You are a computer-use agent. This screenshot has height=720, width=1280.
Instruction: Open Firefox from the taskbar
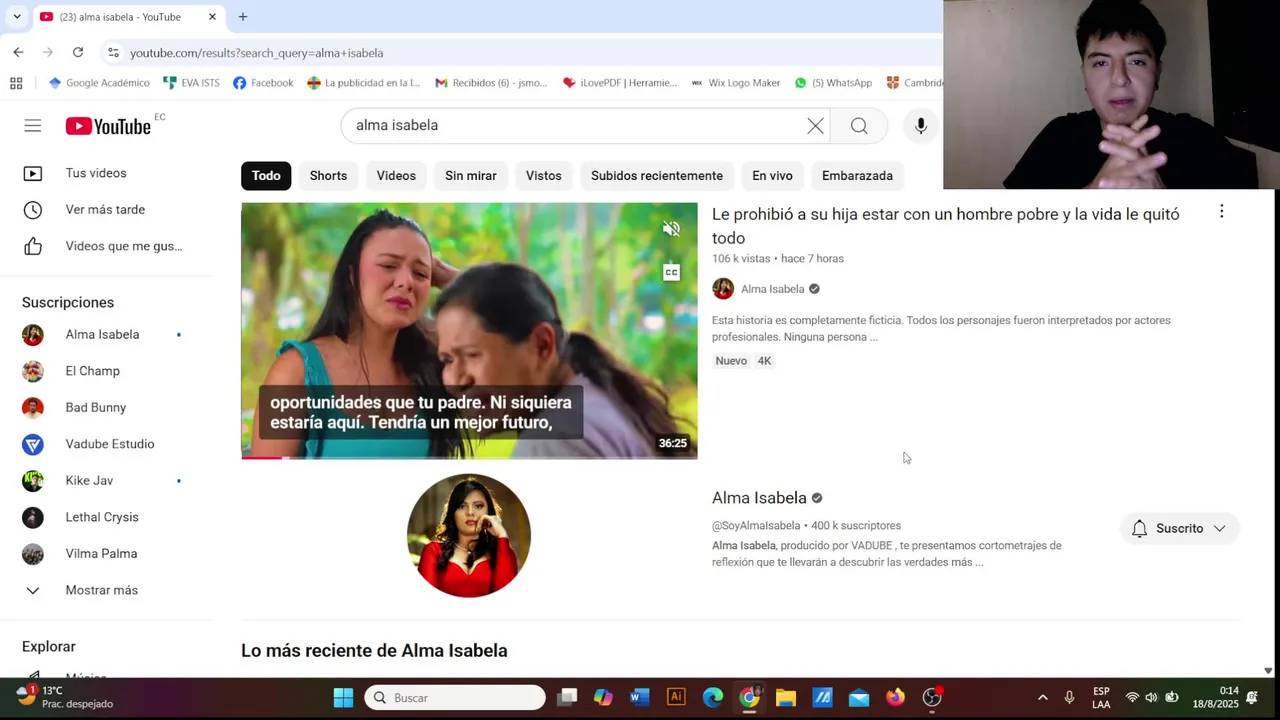pos(895,698)
